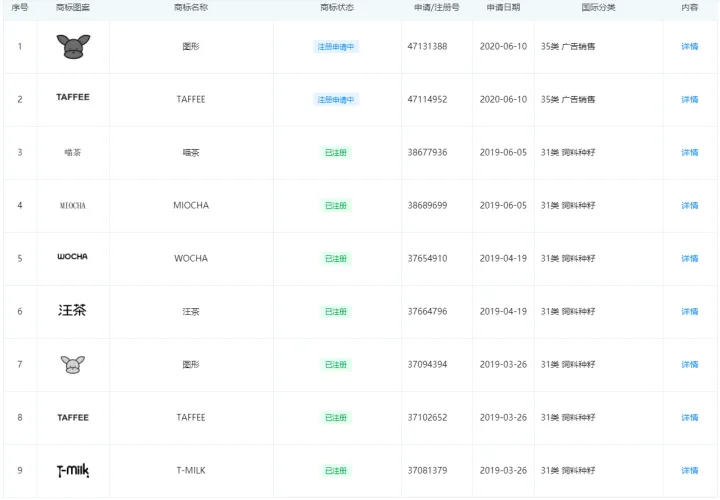Click light gray animal logo in row 7
The height and width of the screenshot is (500, 720).
tap(73, 365)
